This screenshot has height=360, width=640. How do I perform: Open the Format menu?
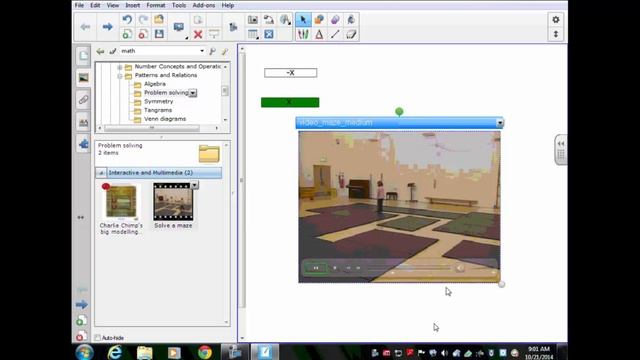156,5
